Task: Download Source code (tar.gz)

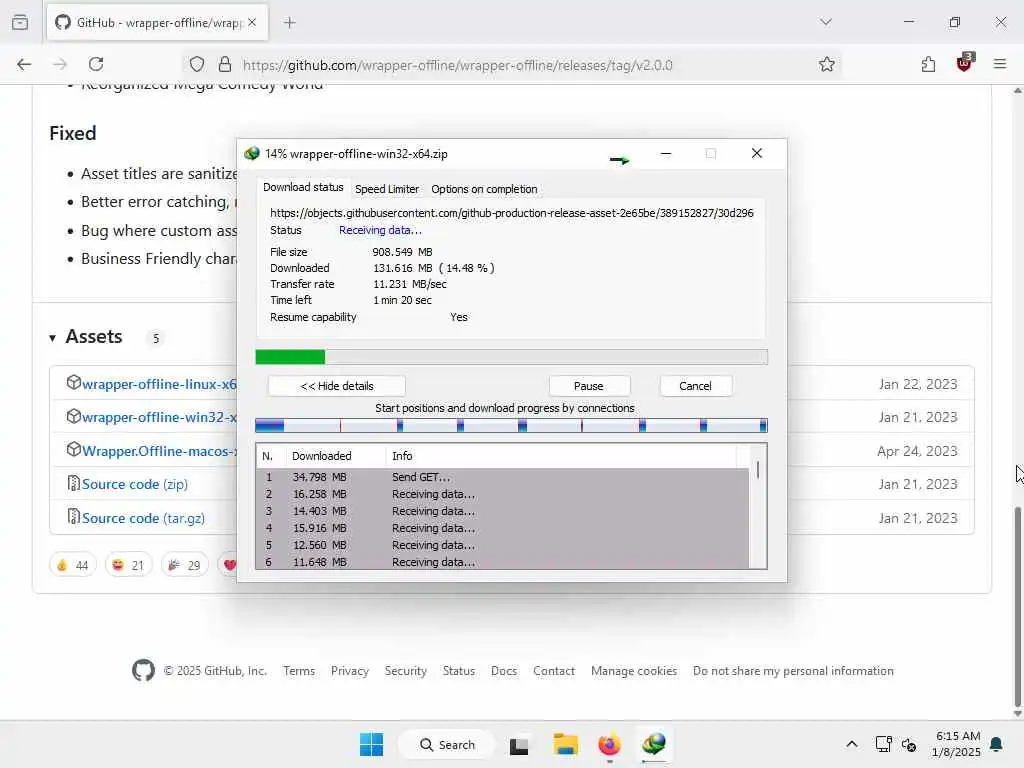Action: 143,518
